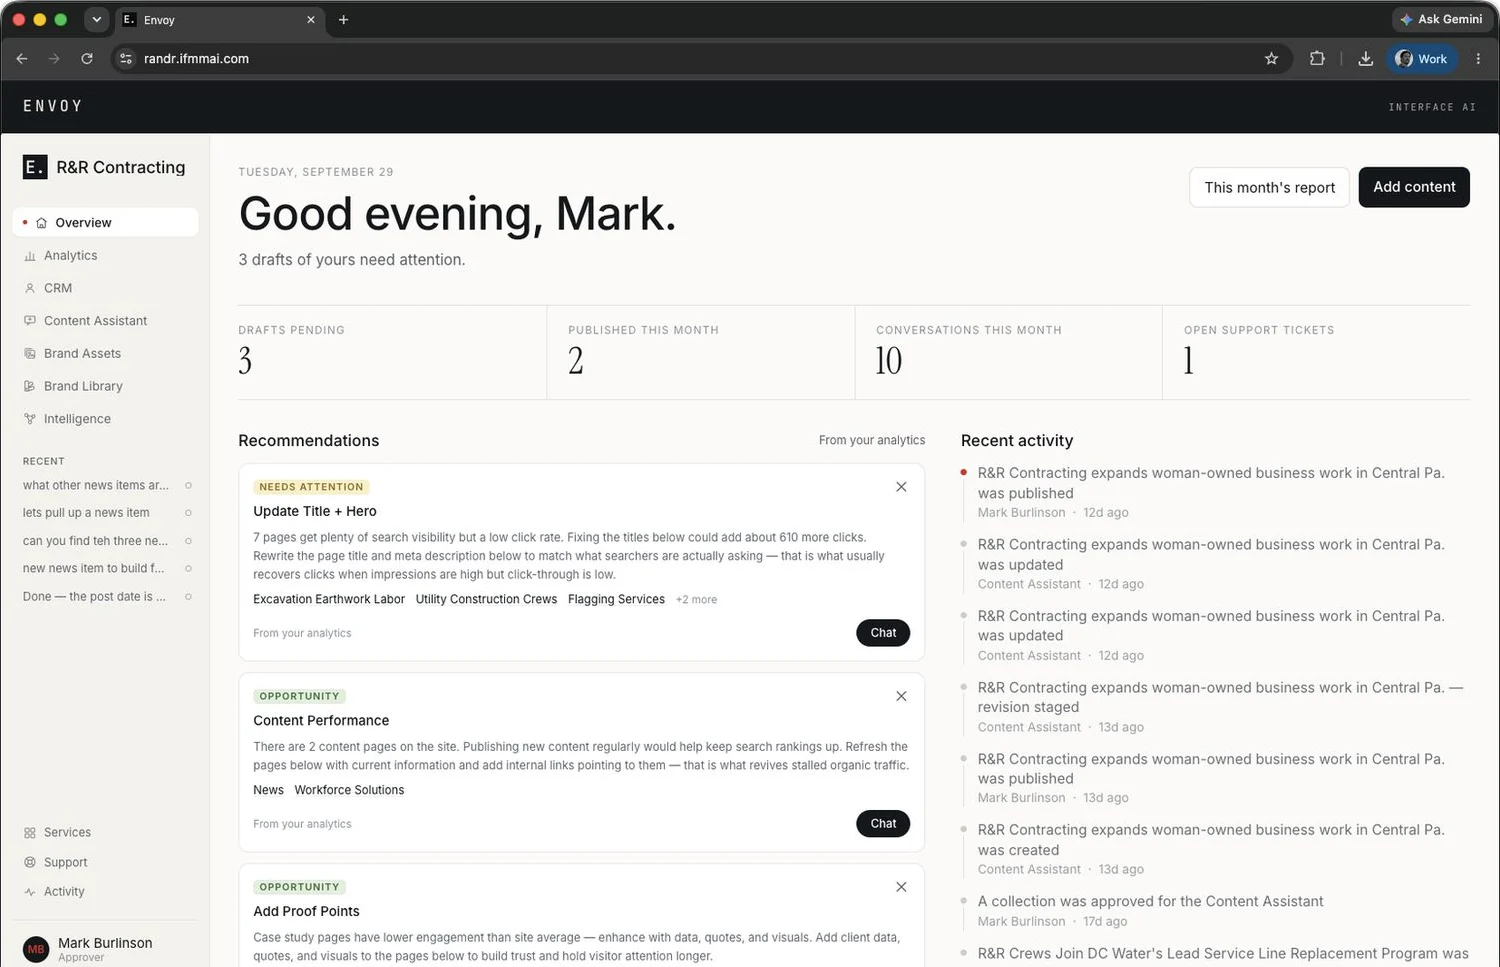
Task: Bookmark this page with the star icon
Action: (x=1271, y=59)
